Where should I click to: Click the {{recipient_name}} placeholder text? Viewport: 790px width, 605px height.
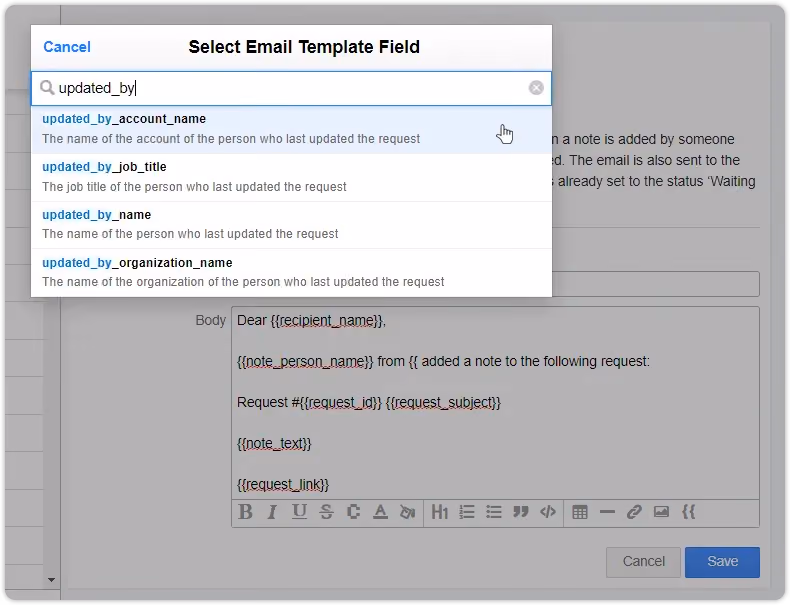(x=326, y=320)
